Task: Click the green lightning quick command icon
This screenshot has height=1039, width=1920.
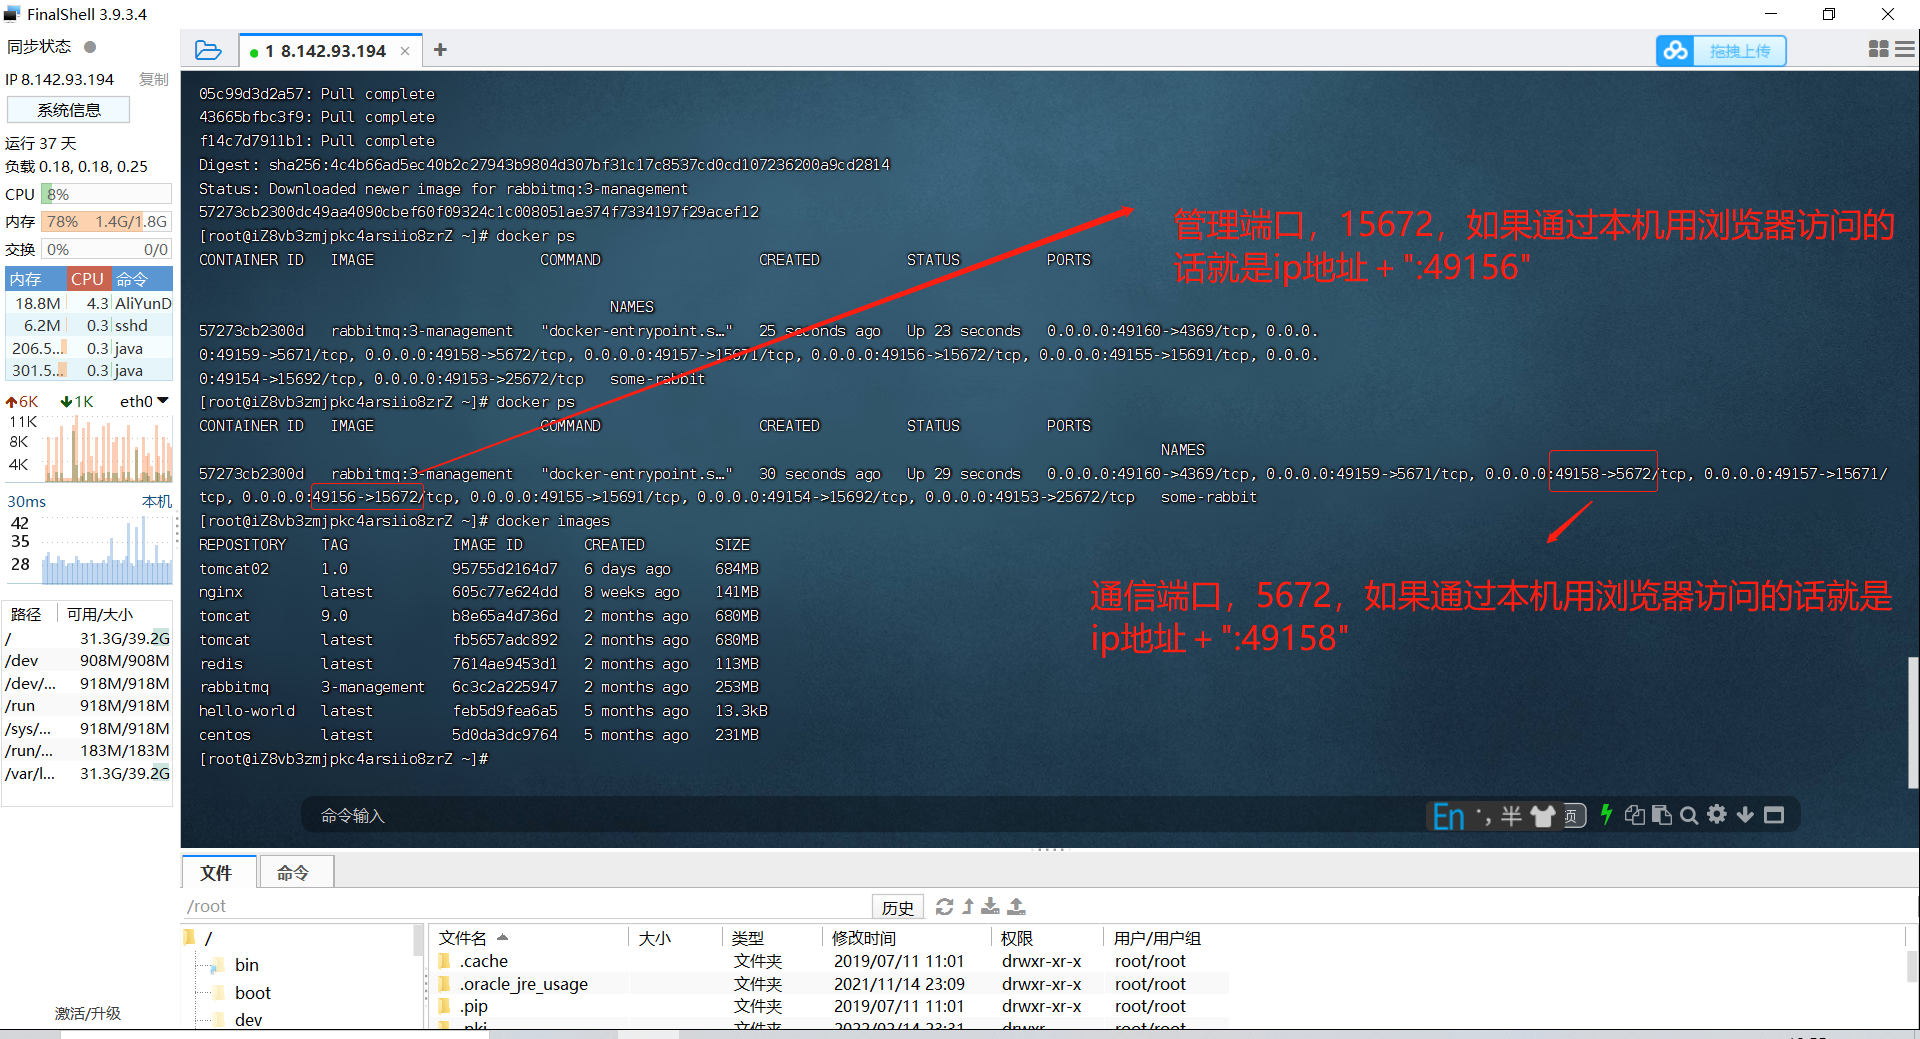Action: (x=1606, y=815)
